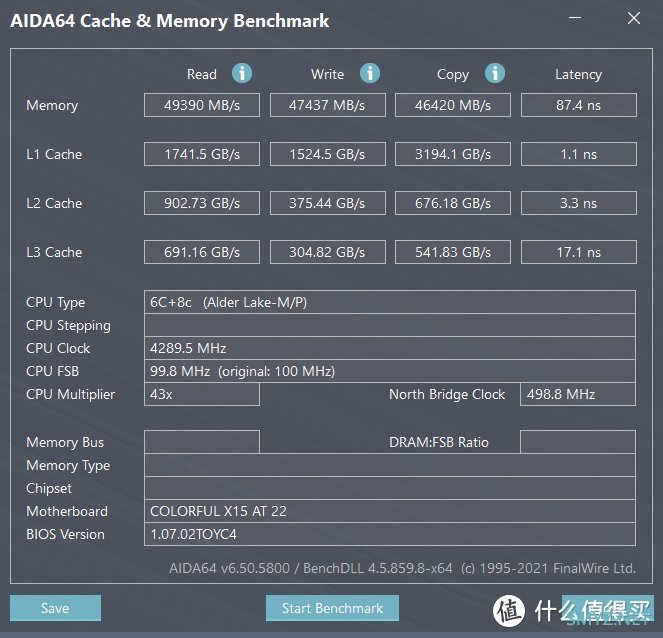
Task: Click Motherboard field COLORFUL X15 AT 22
Action: click(x=390, y=511)
